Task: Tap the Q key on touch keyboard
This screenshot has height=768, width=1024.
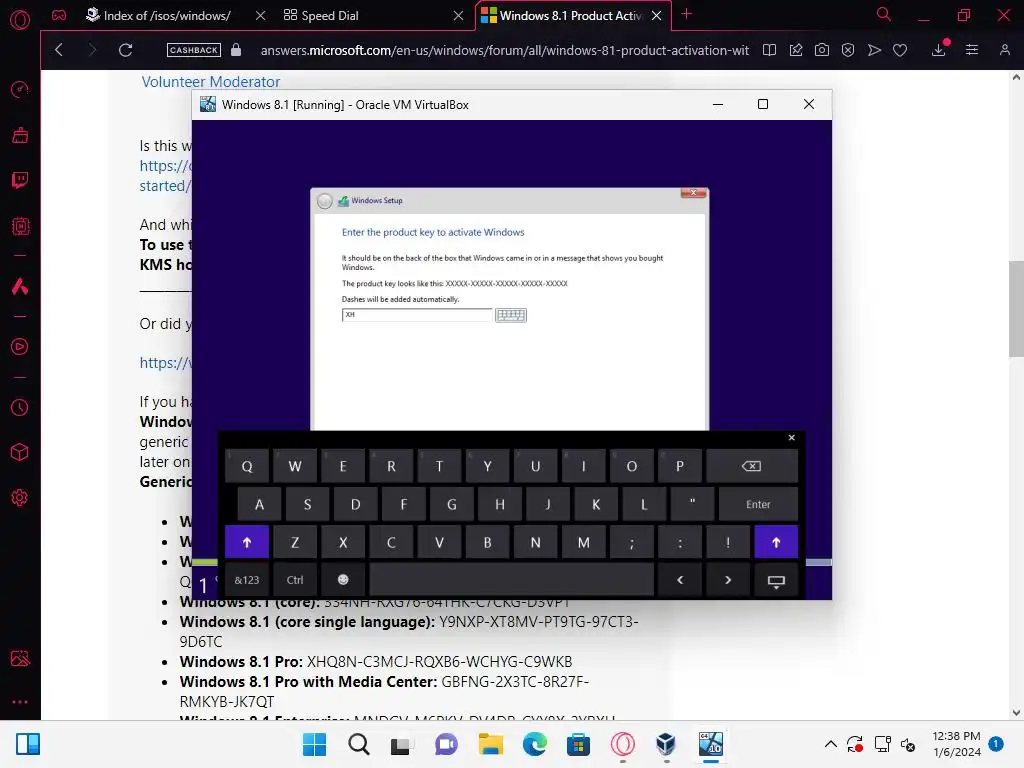Action: pos(247,466)
